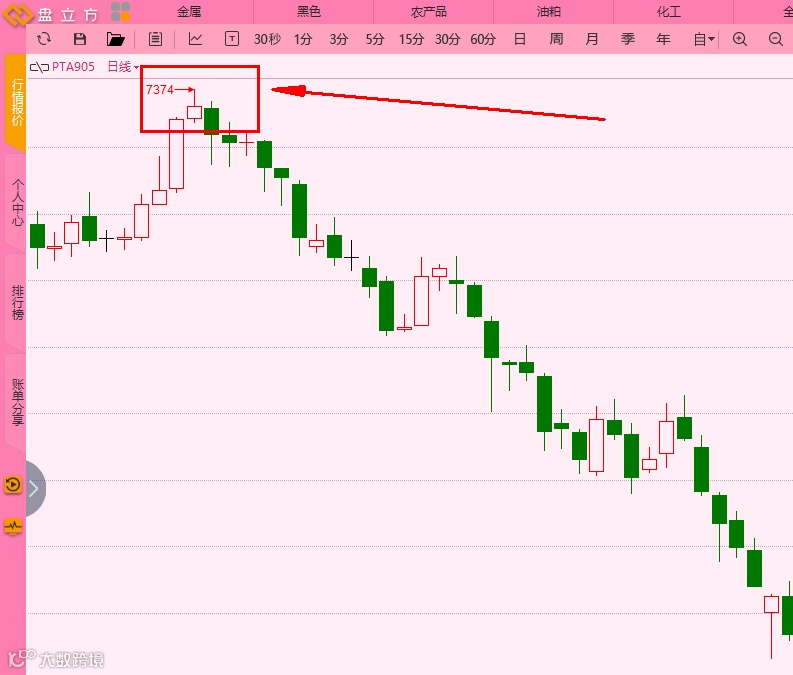Open the 自 custom period dropdown
Screen dimensions: 793x675
703,39
